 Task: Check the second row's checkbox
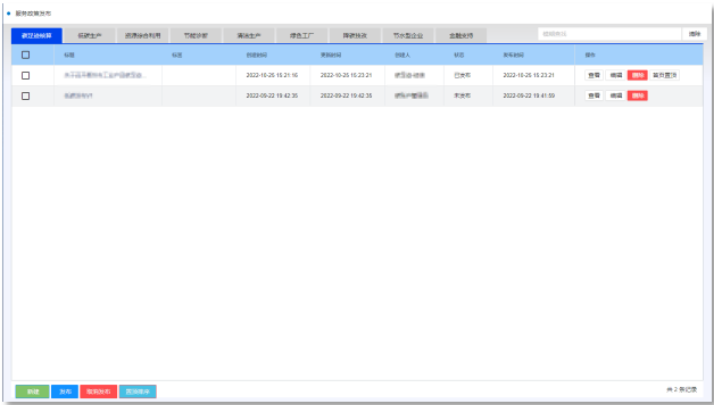tap(26, 96)
